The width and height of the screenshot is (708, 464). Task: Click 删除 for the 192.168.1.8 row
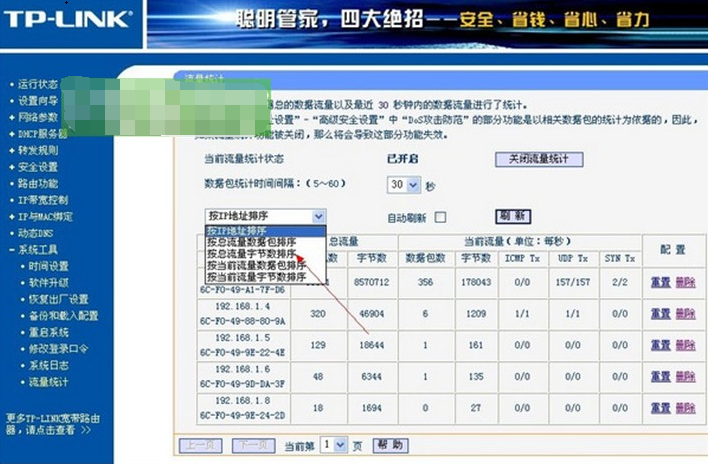click(x=685, y=408)
